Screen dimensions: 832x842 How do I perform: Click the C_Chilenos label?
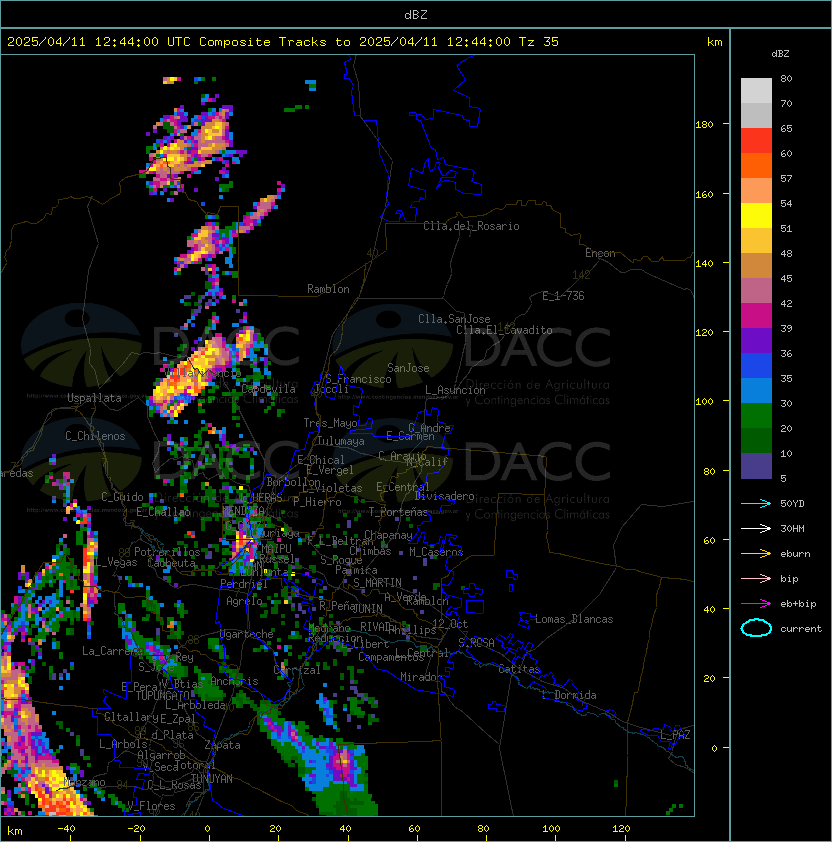point(95,436)
